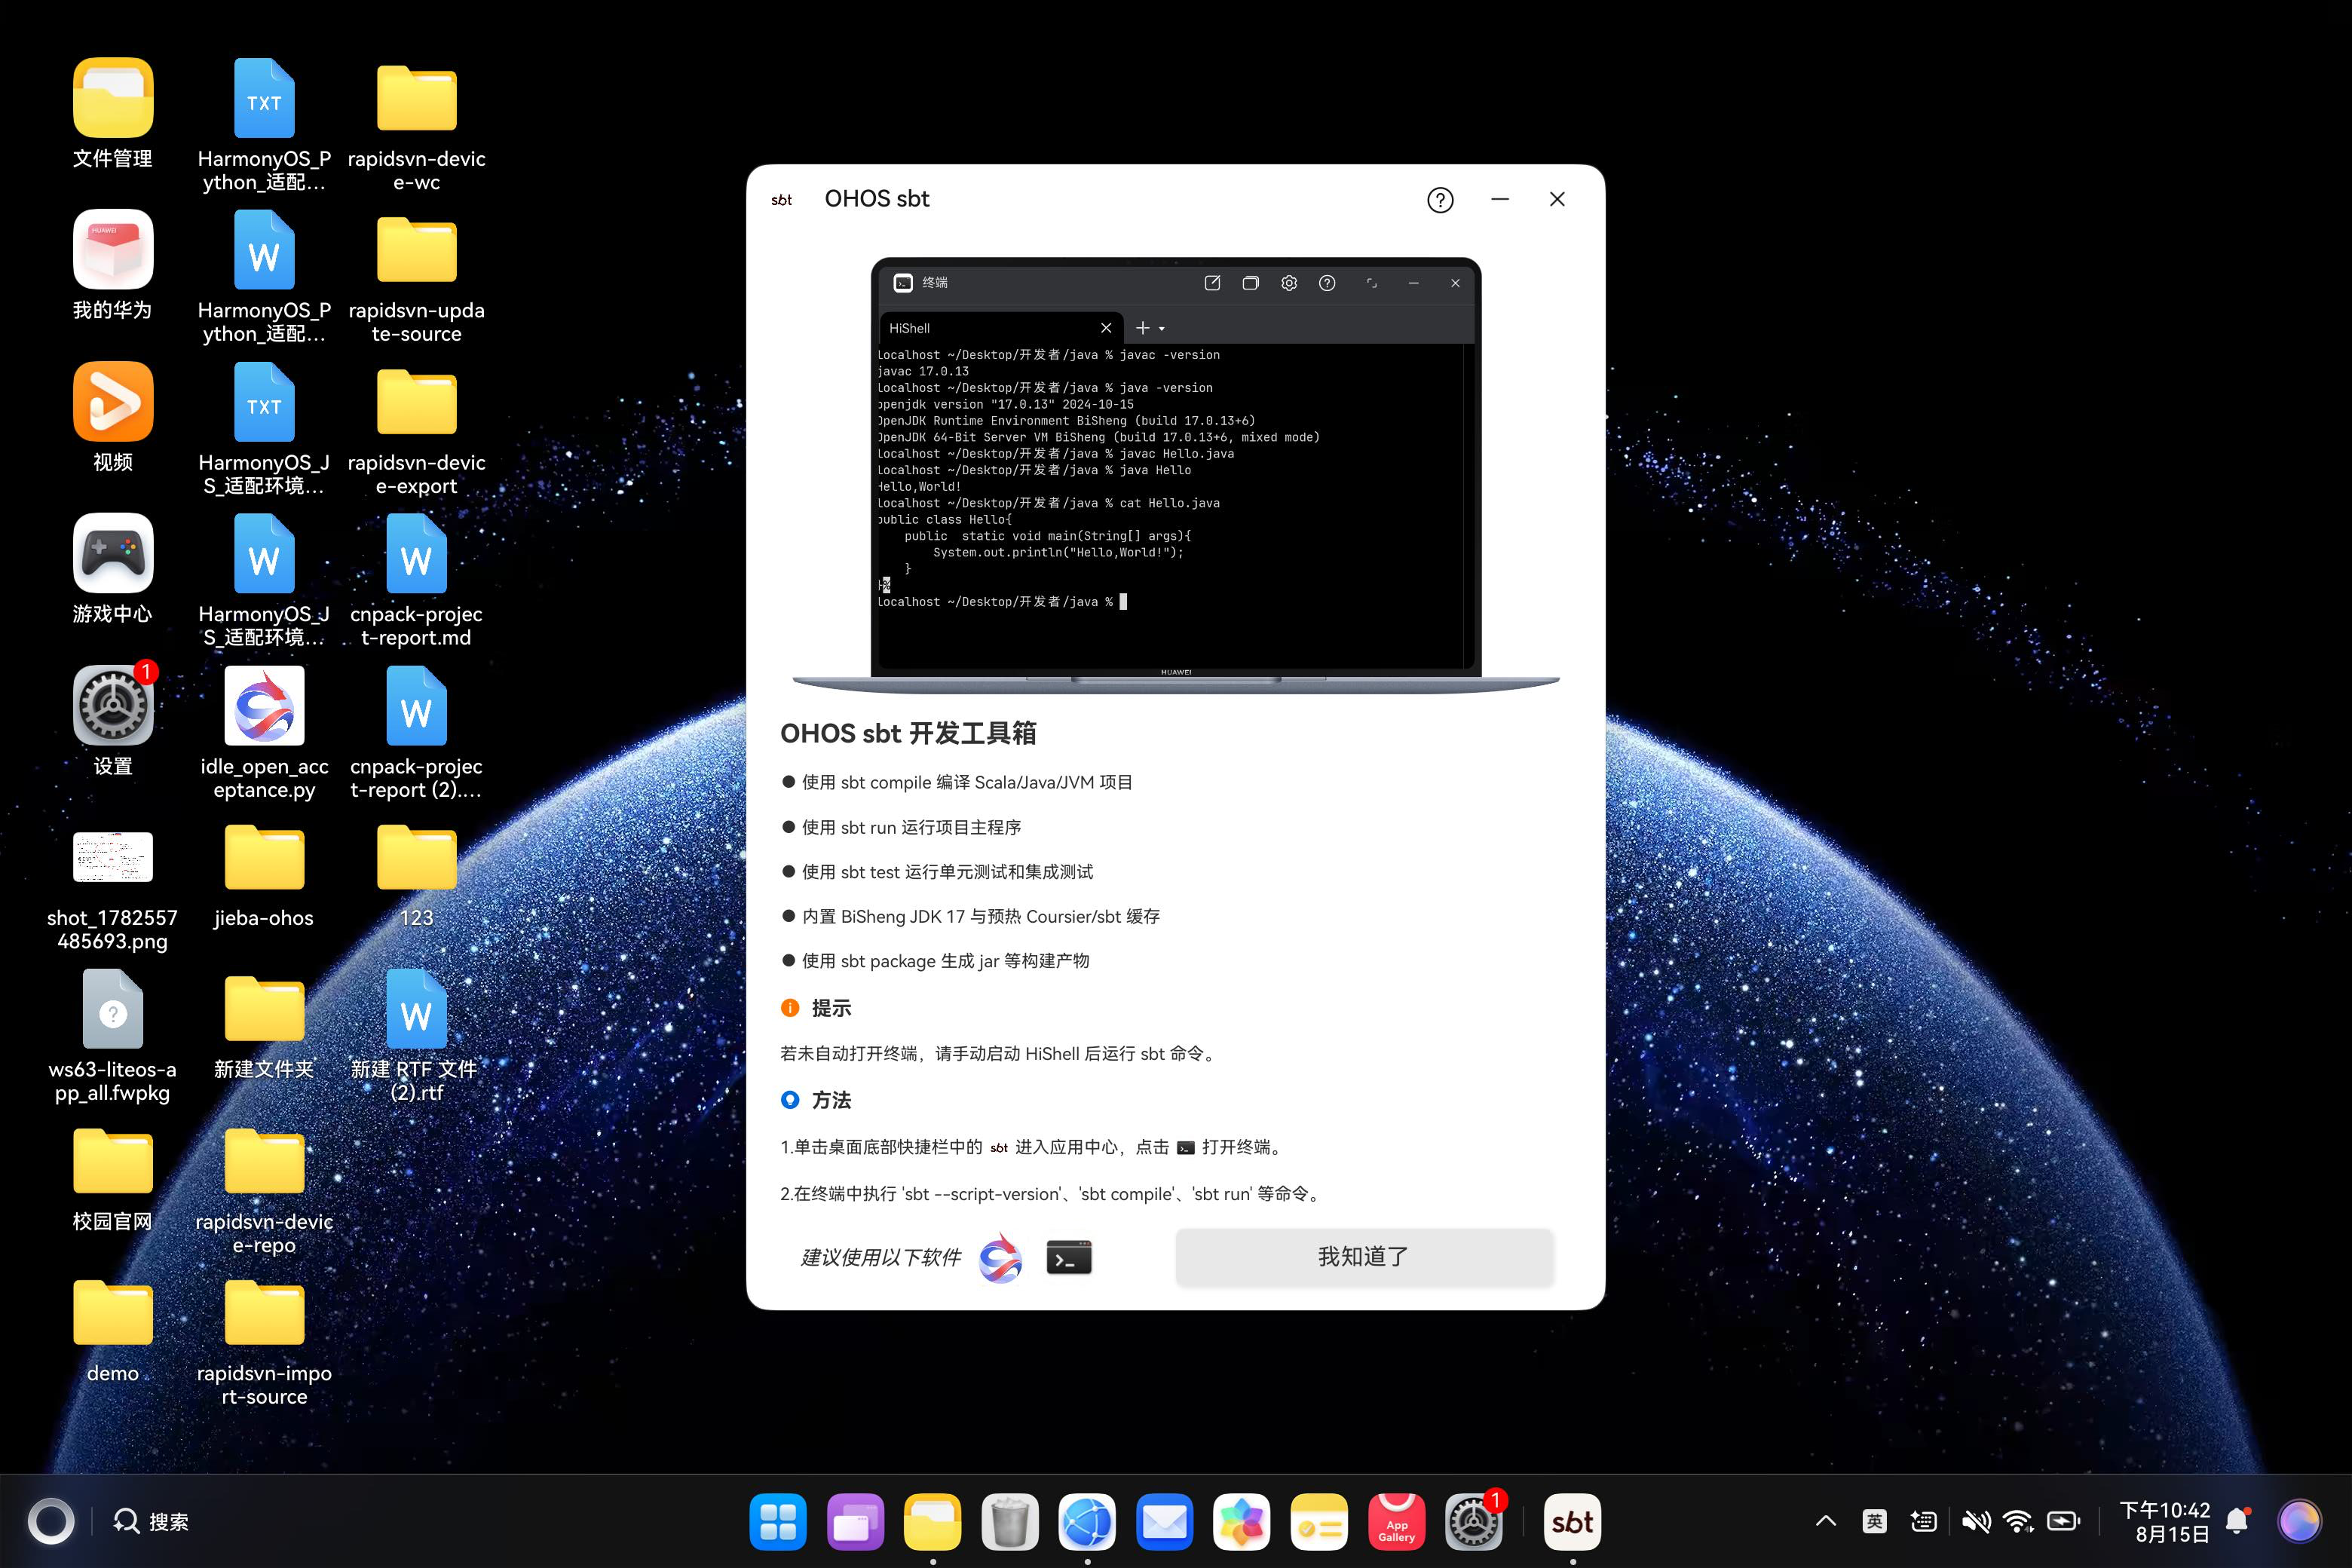Viewport: 2352px width, 1568px height.
Task: Click the 搜索 search box in taskbar
Action: pyautogui.click(x=150, y=1522)
